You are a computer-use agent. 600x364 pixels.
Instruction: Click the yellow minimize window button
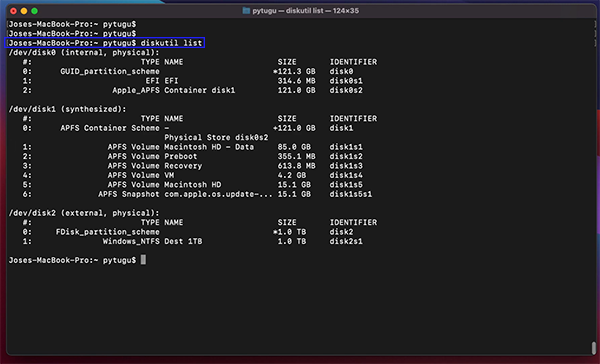click(24, 11)
